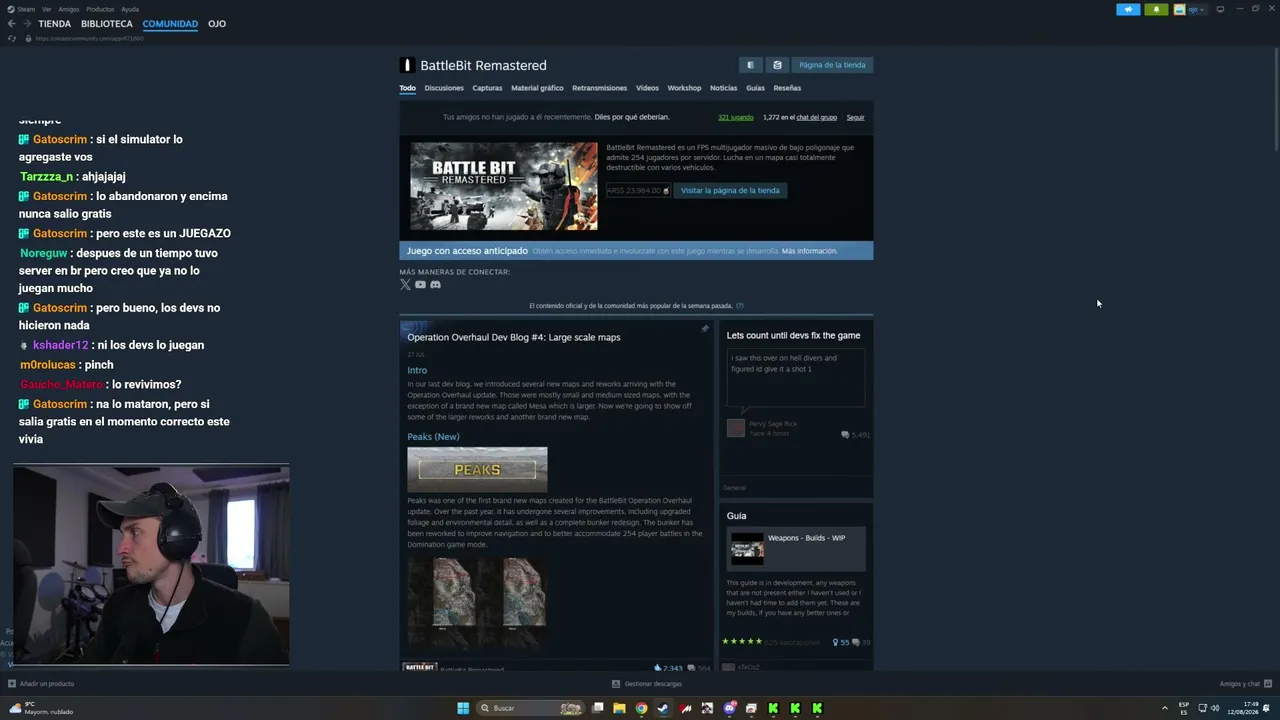Click the PEAKS map banner image
Image resolution: width=1280 pixels, height=720 pixels.
pyautogui.click(x=477, y=470)
